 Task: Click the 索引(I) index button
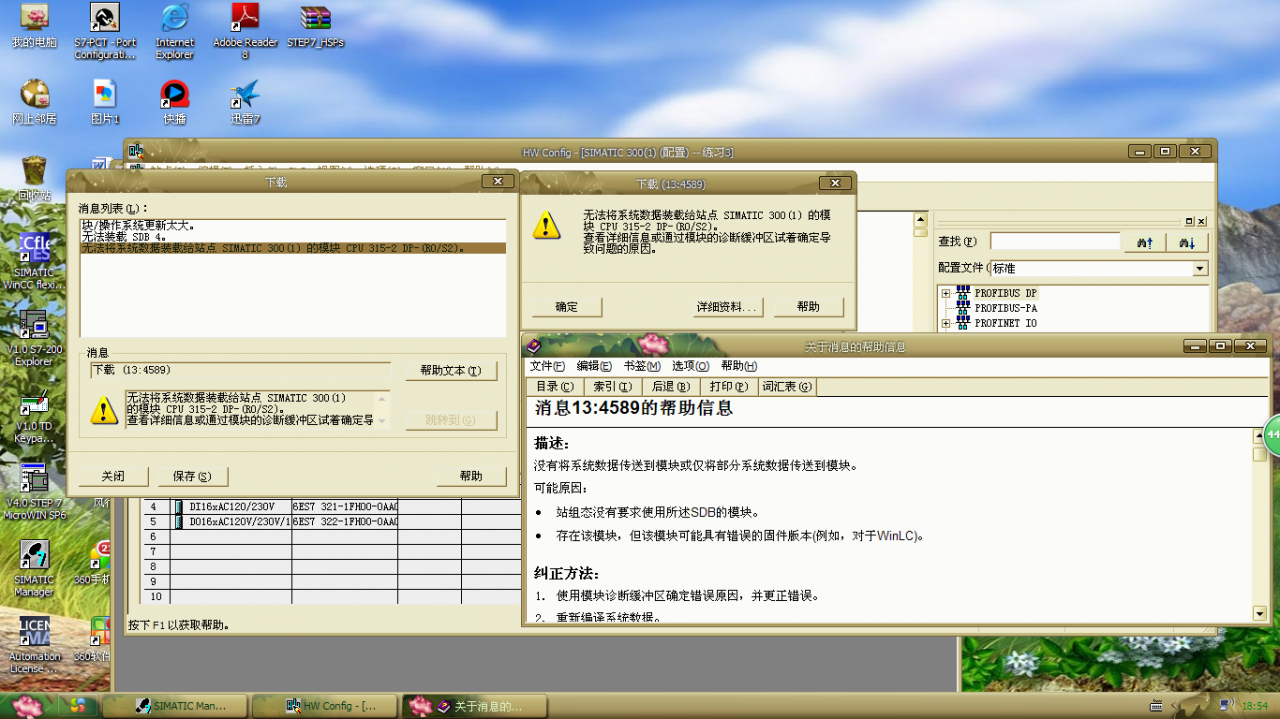pyautogui.click(x=612, y=386)
